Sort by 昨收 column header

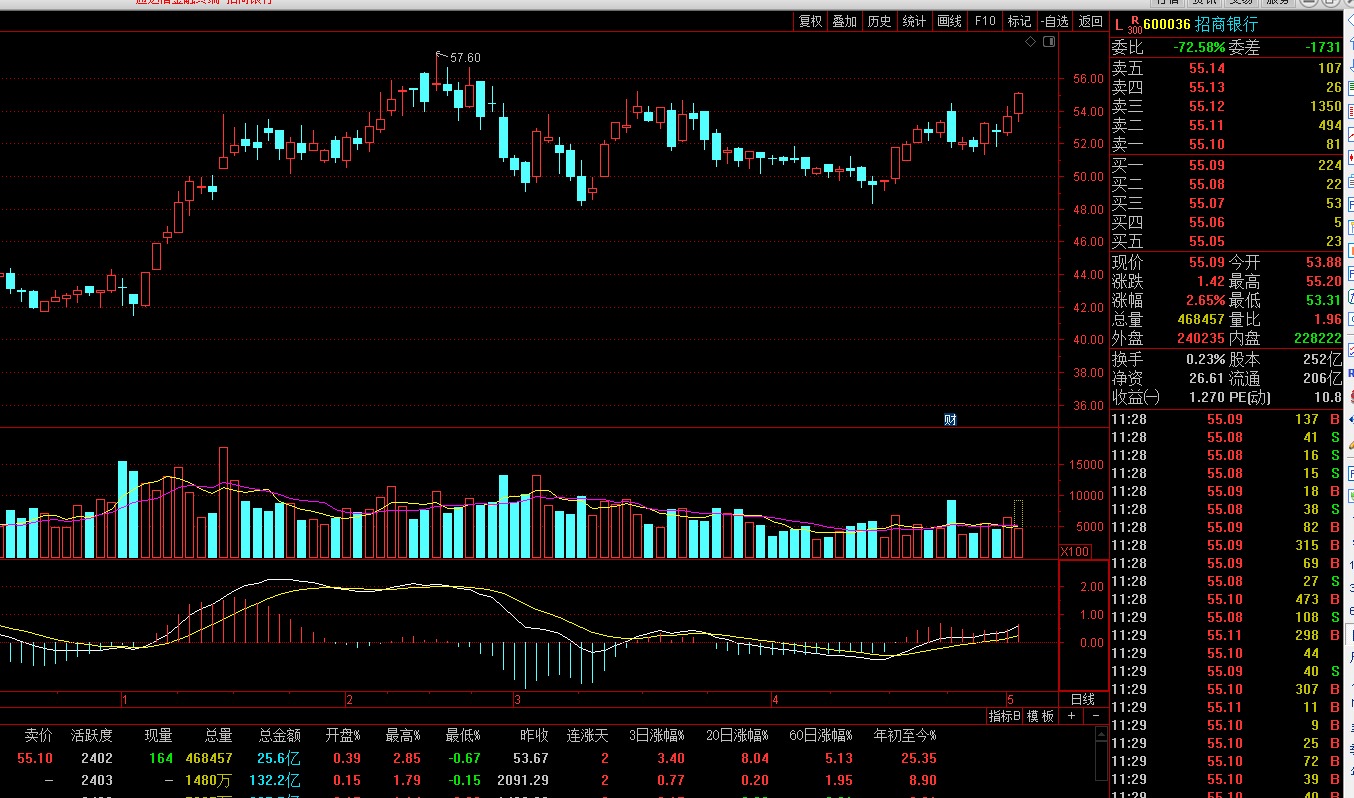(x=534, y=735)
